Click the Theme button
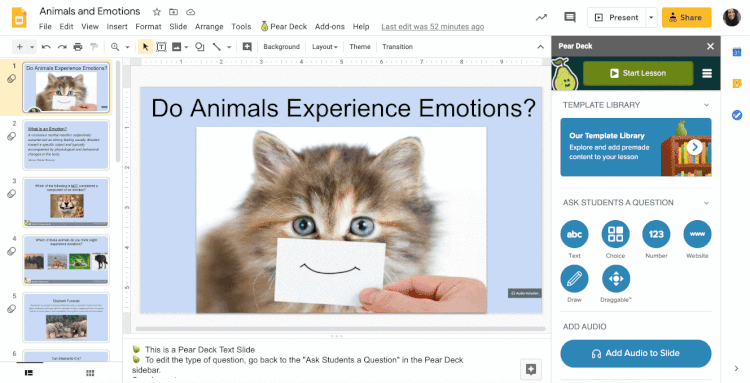Image resolution: width=750 pixels, height=383 pixels. pyautogui.click(x=360, y=47)
